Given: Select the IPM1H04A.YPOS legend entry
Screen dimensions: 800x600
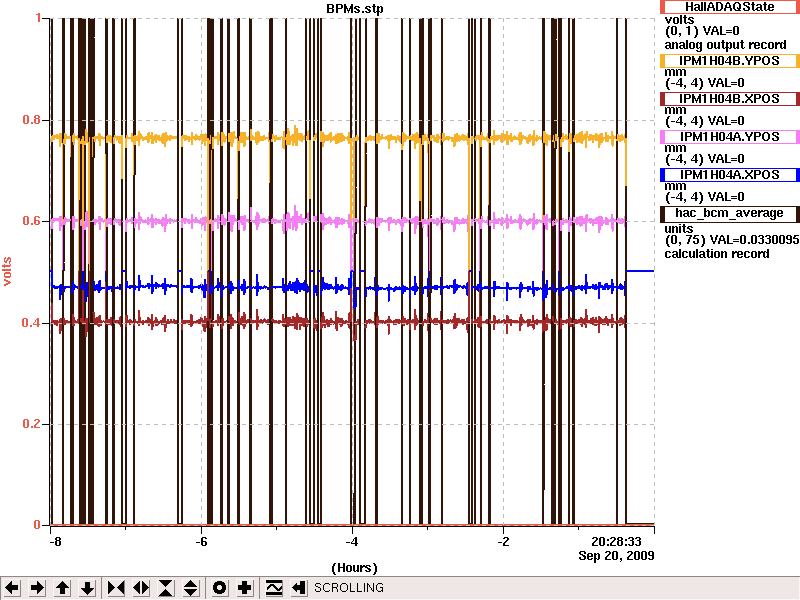Looking at the screenshot, I should (x=730, y=137).
